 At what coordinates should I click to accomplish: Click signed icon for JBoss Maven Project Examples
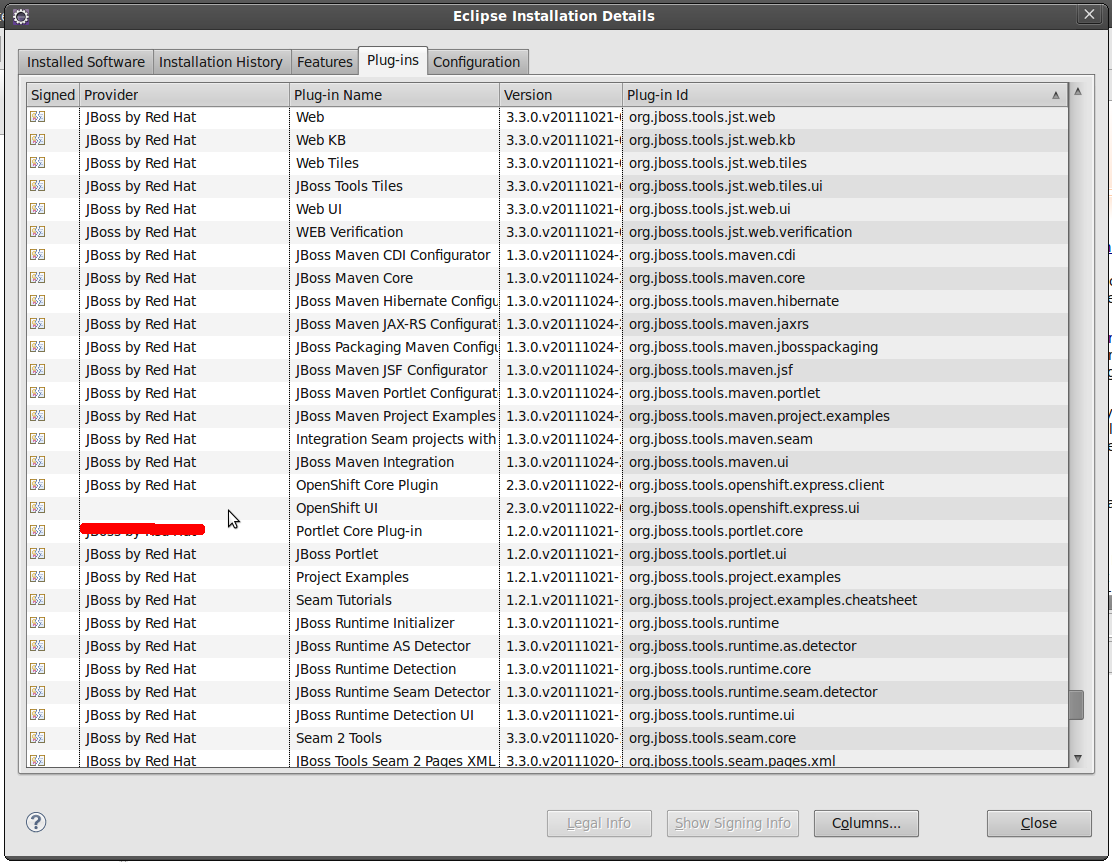[x=38, y=416]
